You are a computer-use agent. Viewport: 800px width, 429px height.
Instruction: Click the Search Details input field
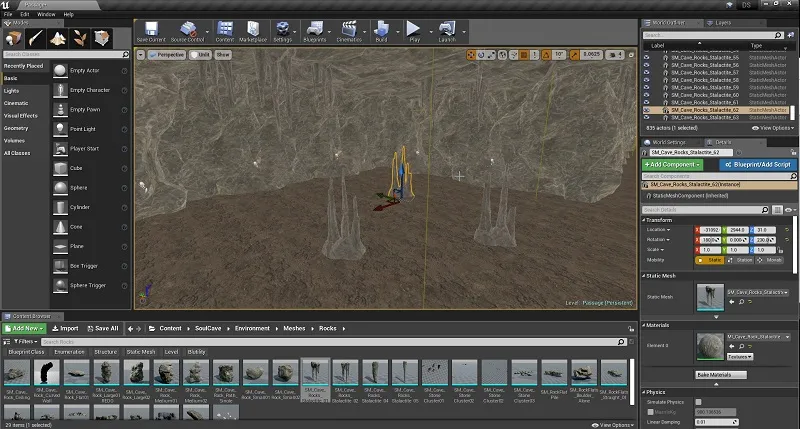(x=706, y=210)
